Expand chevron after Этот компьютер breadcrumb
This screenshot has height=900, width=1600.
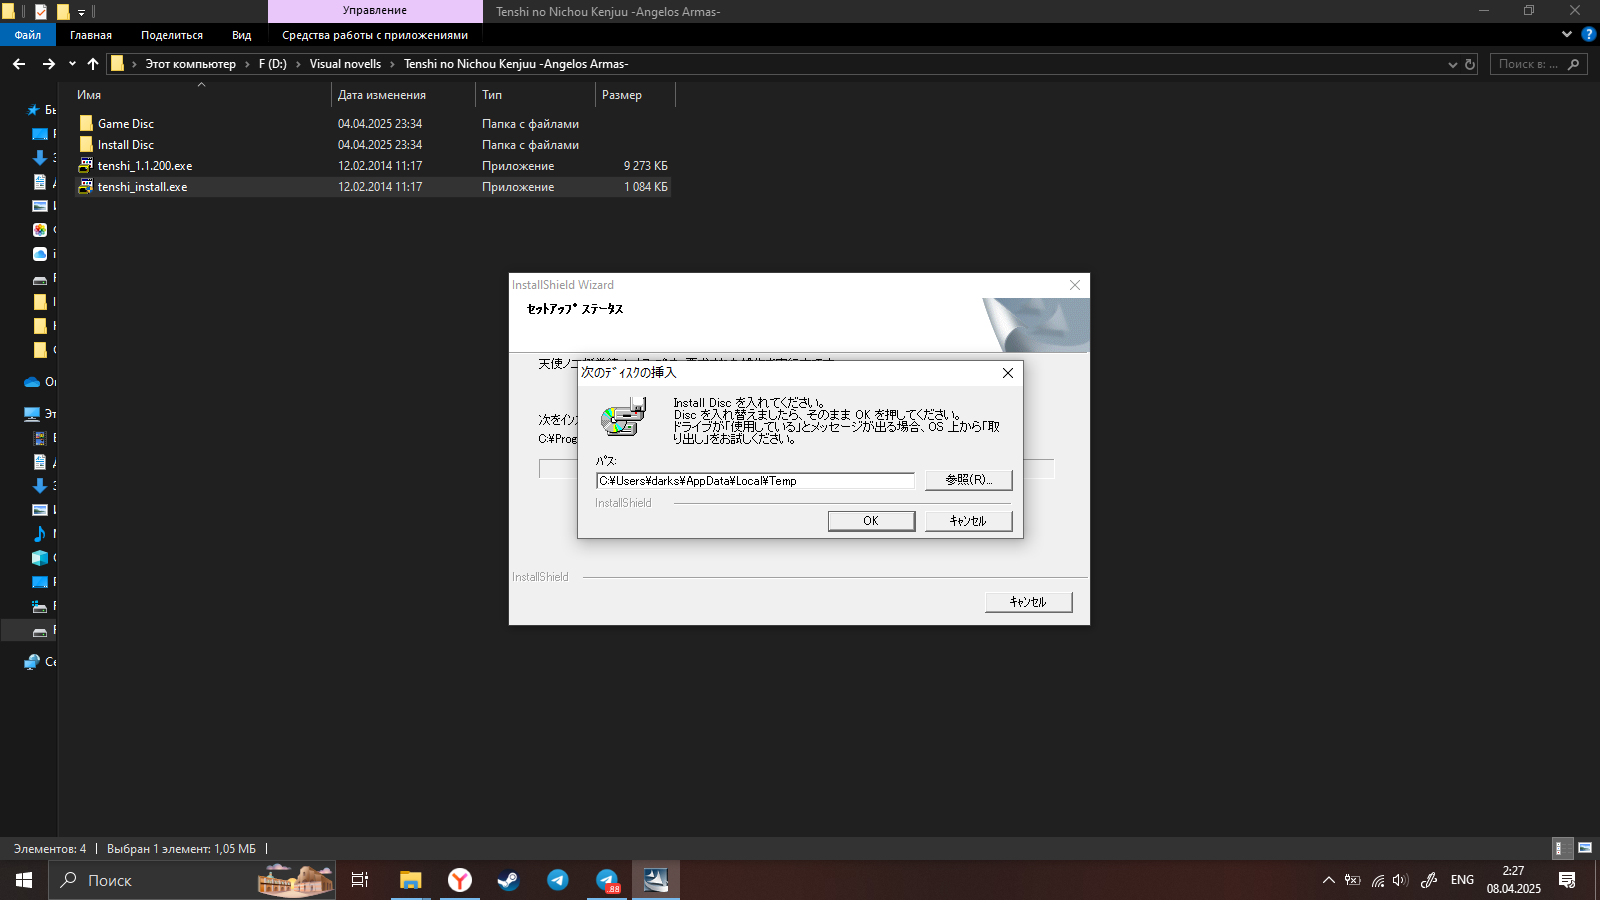(x=247, y=64)
